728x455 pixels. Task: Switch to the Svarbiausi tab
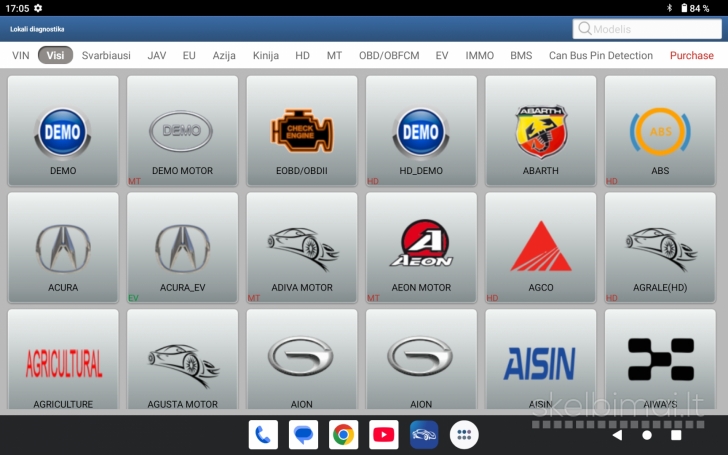[106, 56]
